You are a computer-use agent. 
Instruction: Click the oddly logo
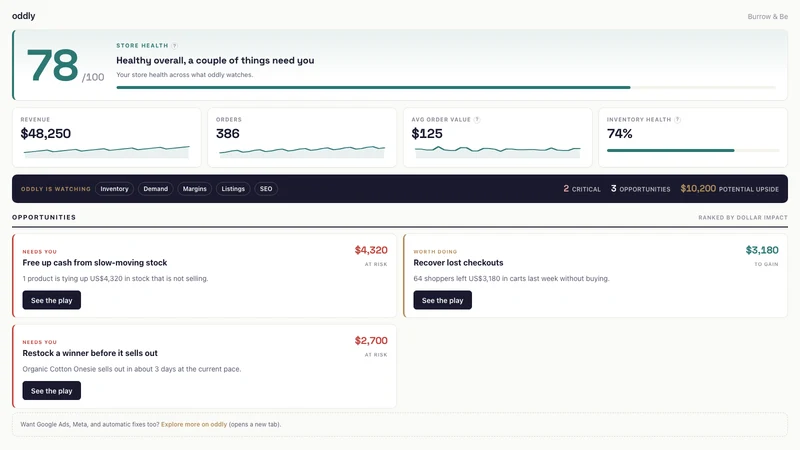(x=23, y=16)
